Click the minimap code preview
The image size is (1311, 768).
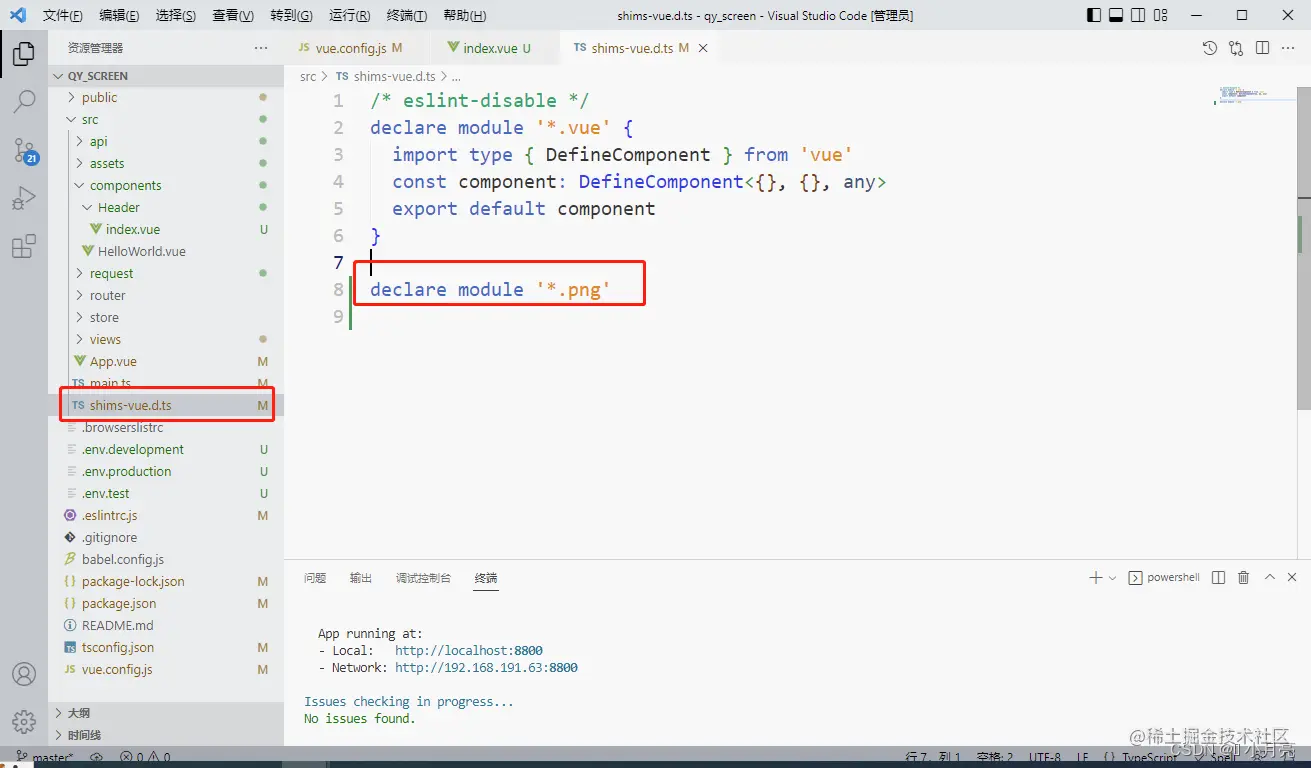[x=1243, y=95]
